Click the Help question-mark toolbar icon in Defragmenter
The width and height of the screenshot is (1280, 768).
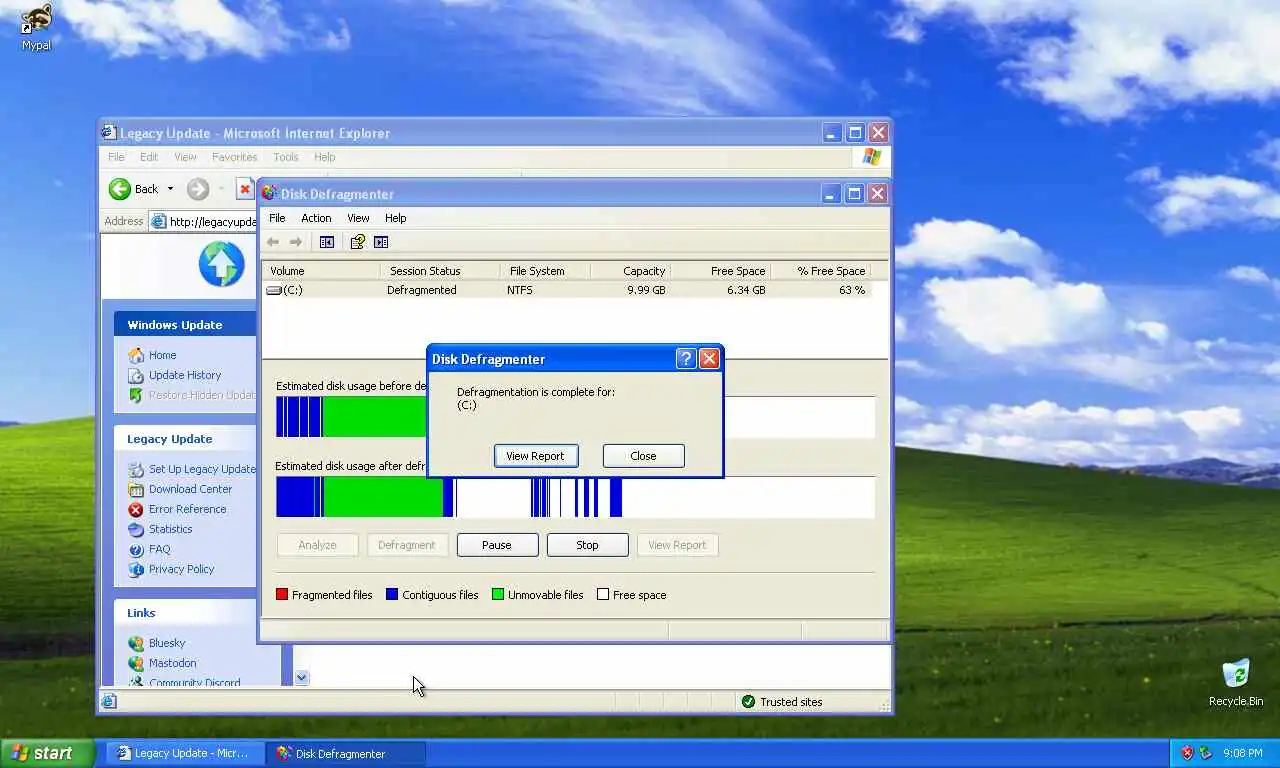pos(357,242)
